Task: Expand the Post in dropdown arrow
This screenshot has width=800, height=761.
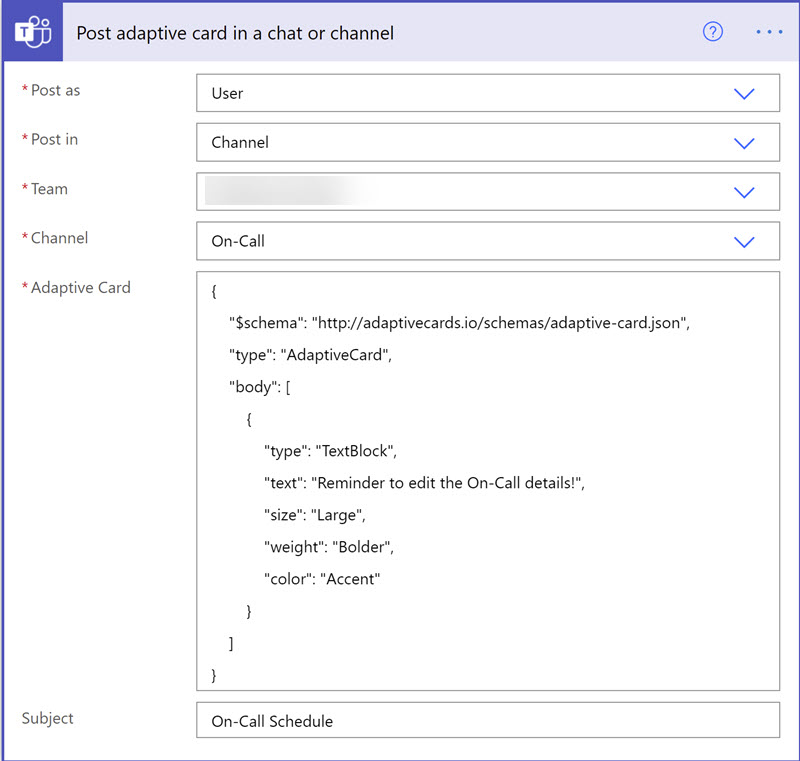Action: pos(744,143)
